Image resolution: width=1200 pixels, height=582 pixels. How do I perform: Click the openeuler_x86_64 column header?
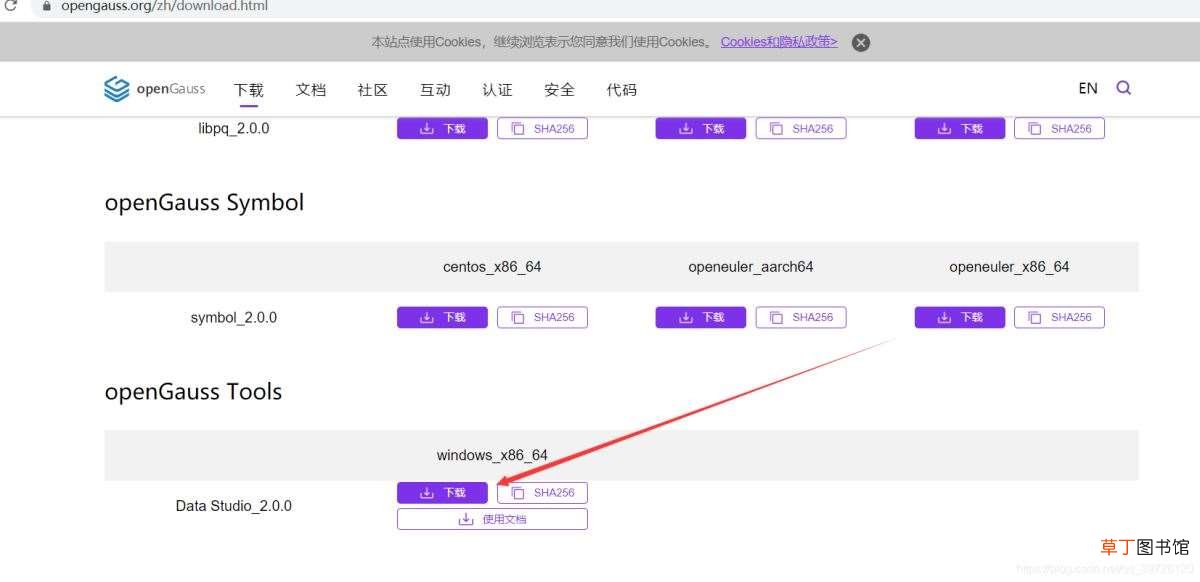pyautogui.click(x=1009, y=267)
